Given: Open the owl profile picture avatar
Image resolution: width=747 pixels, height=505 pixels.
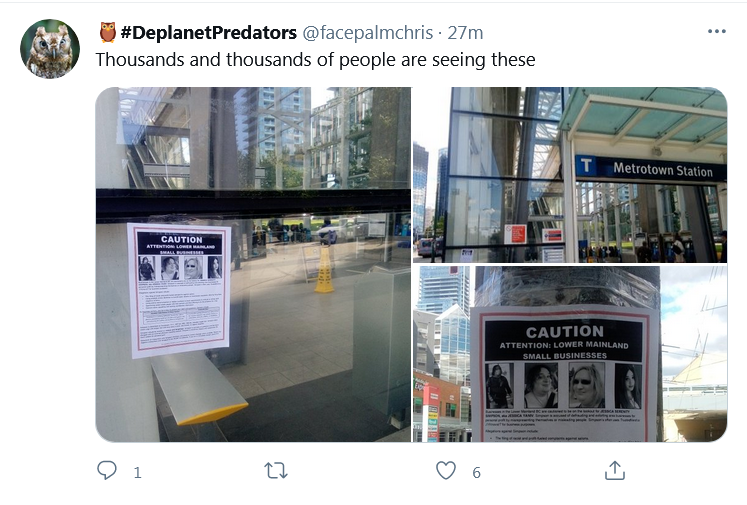Looking at the screenshot, I should tap(50, 49).
